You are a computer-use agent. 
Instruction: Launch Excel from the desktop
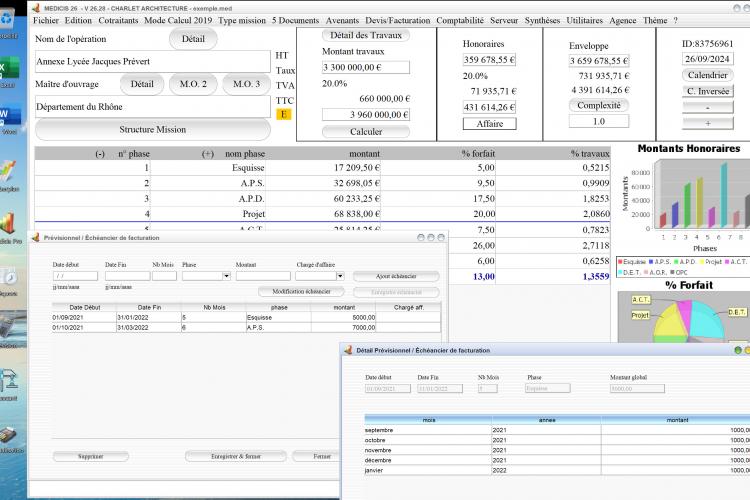[x=8, y=72]
